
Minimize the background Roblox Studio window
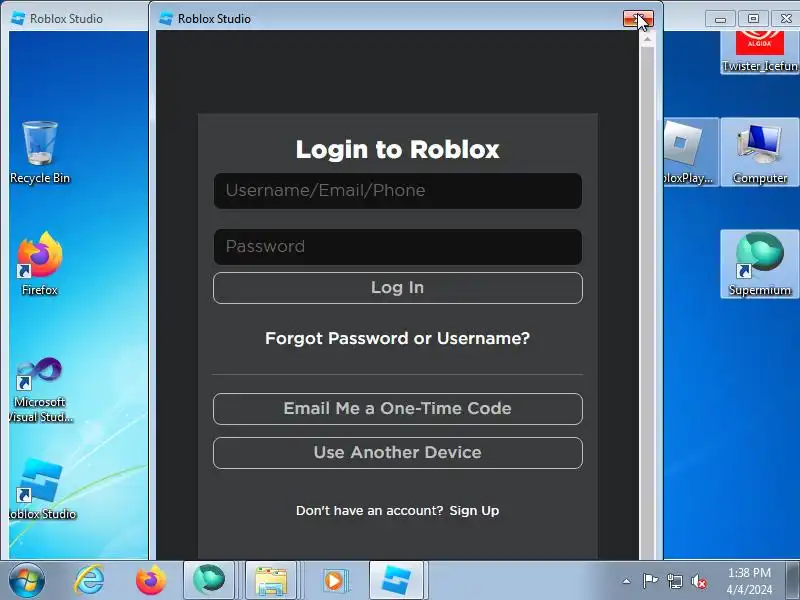click(x=720, y=19)
